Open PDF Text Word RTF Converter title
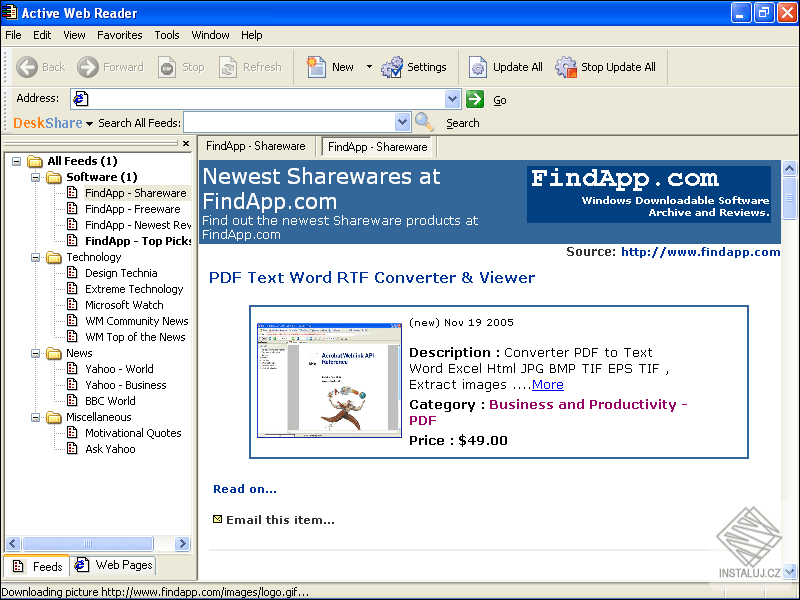Image resolution: width=800 pixels, height=600 pixels. [x=372, y=278]
